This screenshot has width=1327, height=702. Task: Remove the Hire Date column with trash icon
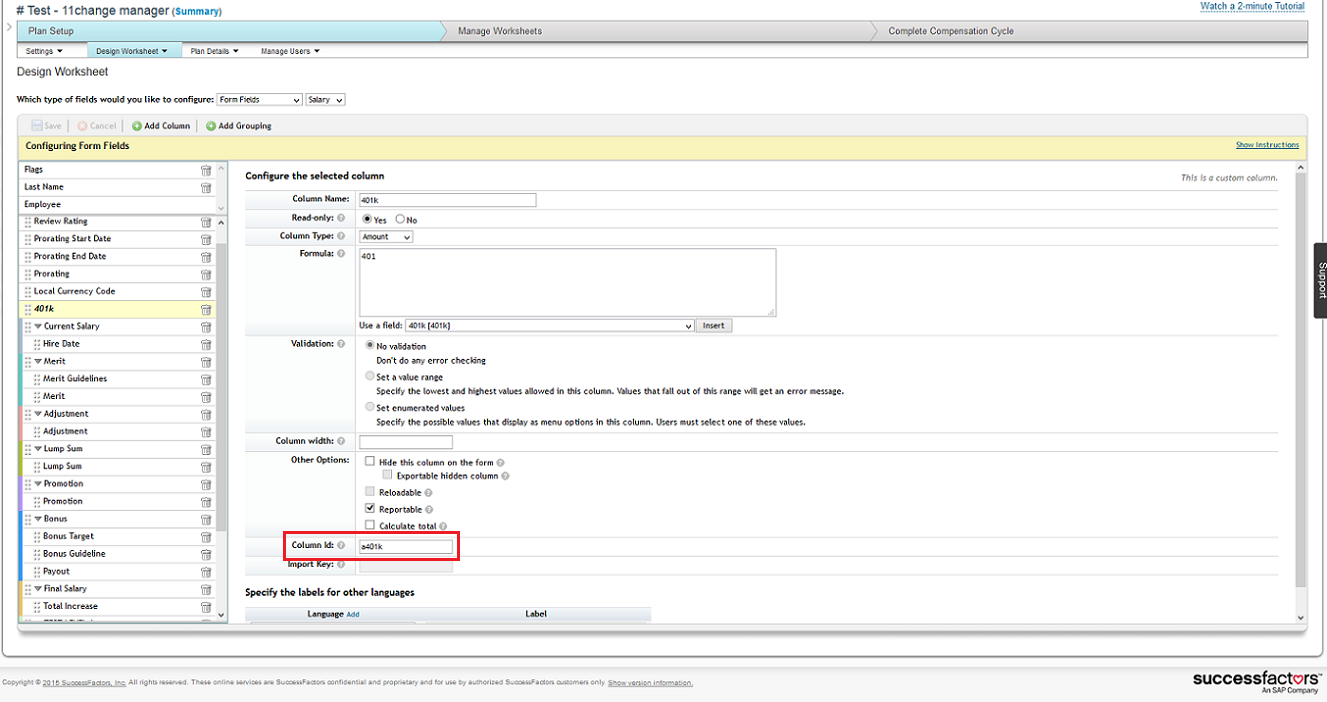coord(206,344)
